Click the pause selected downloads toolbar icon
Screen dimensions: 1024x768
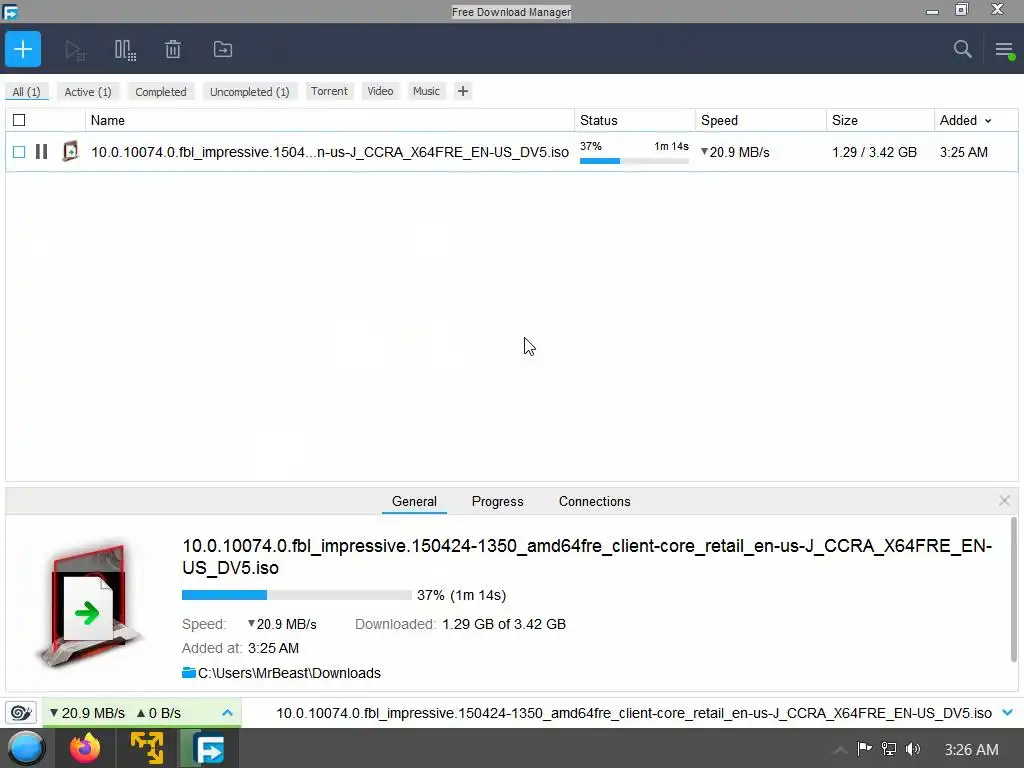pyautogui.click(x=125, y=50)
